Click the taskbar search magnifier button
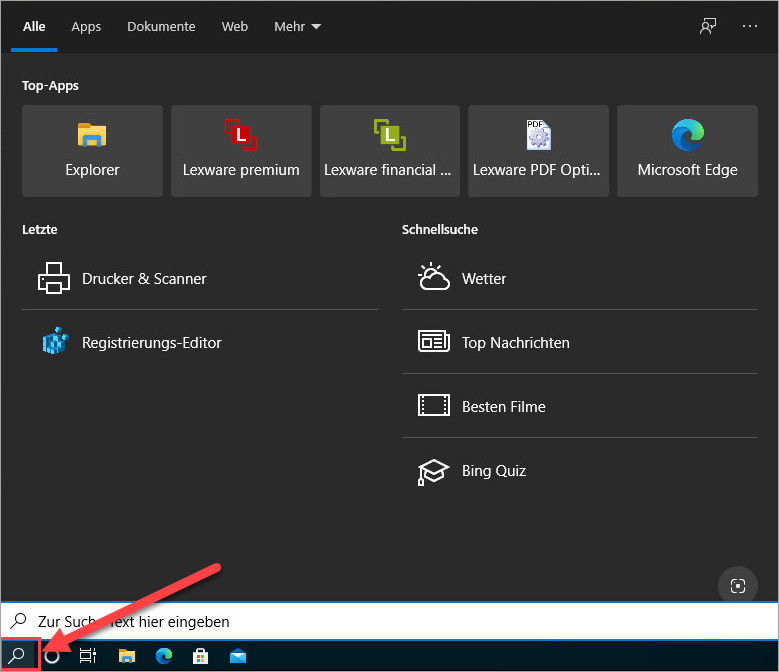The image size is (779, 672). (x=17, y=656)
